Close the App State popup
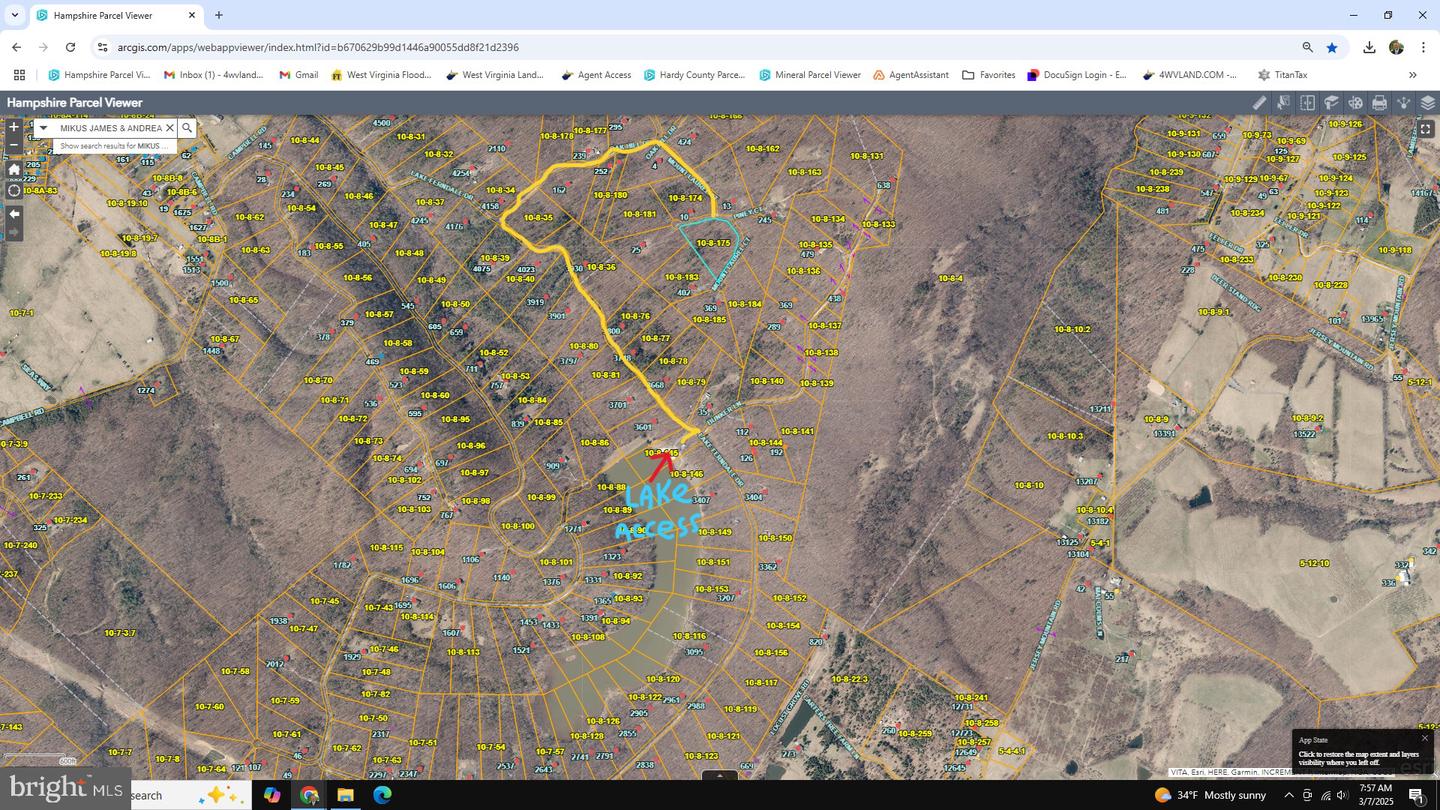Image resolution: width=1440 pixels, height=810 pixels. (1425, 738)
